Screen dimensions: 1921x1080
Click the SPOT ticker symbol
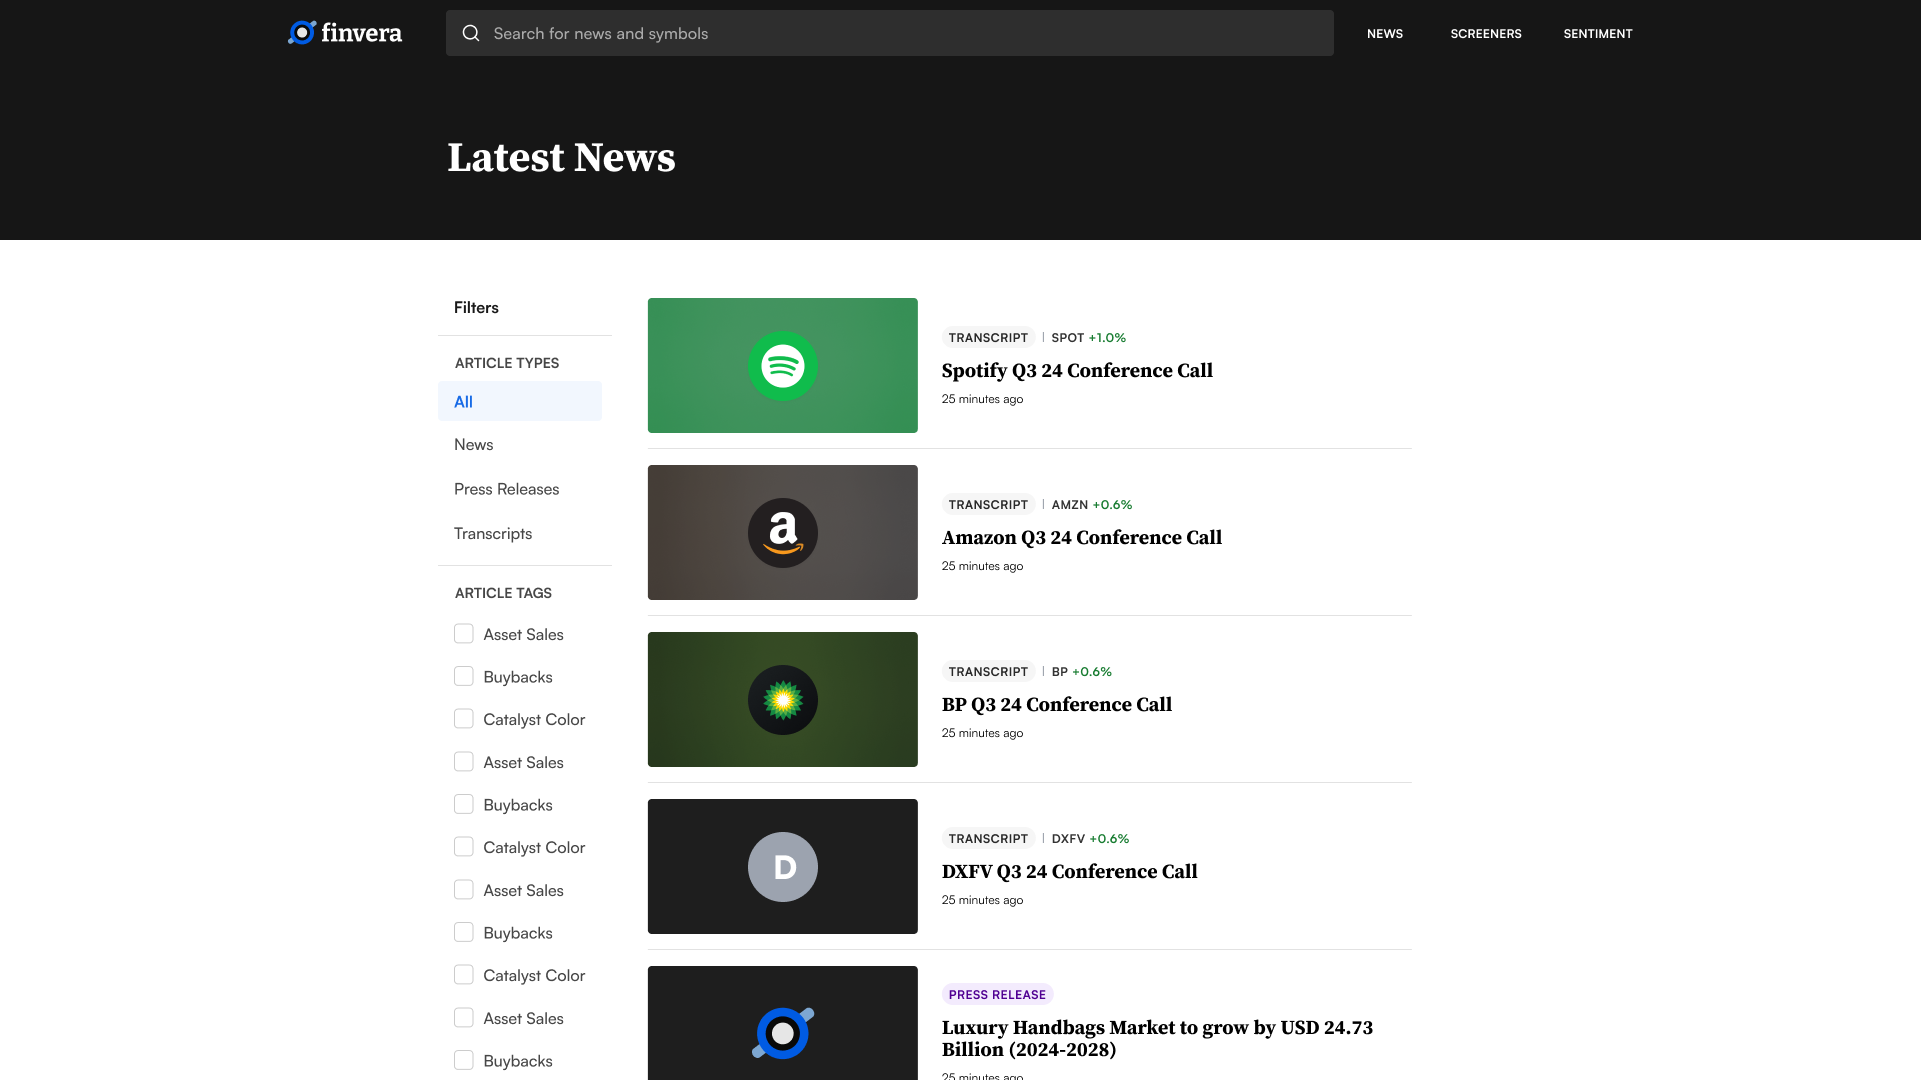pyautogui.click(x=1067, y=338)
